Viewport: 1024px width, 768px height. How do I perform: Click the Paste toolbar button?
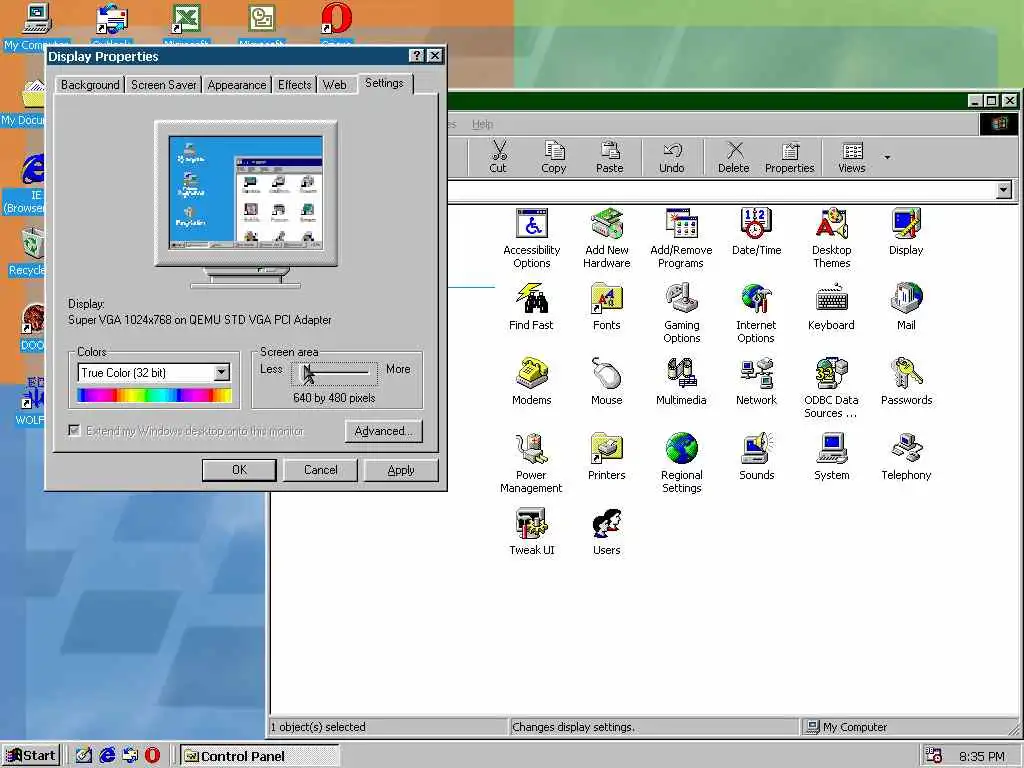point(609,157)
